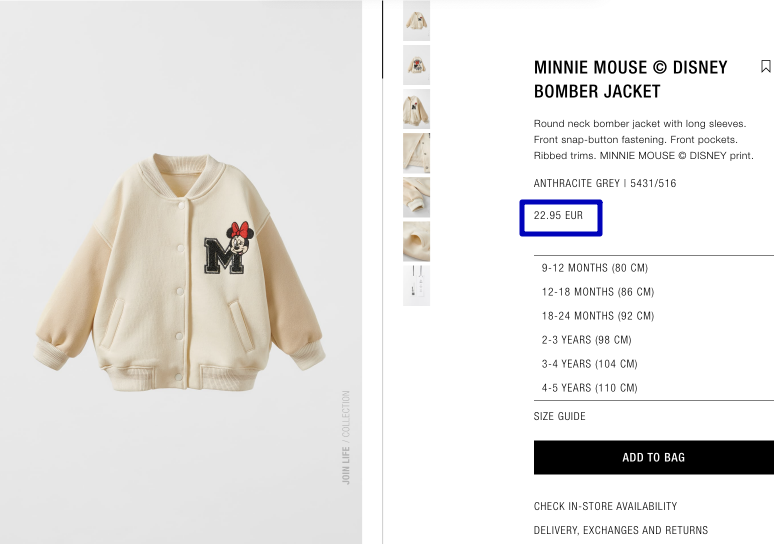Open the ribbed cuff close-up thumbnail
The width and height of the screenshot is (782, 544).
point(416,197)
